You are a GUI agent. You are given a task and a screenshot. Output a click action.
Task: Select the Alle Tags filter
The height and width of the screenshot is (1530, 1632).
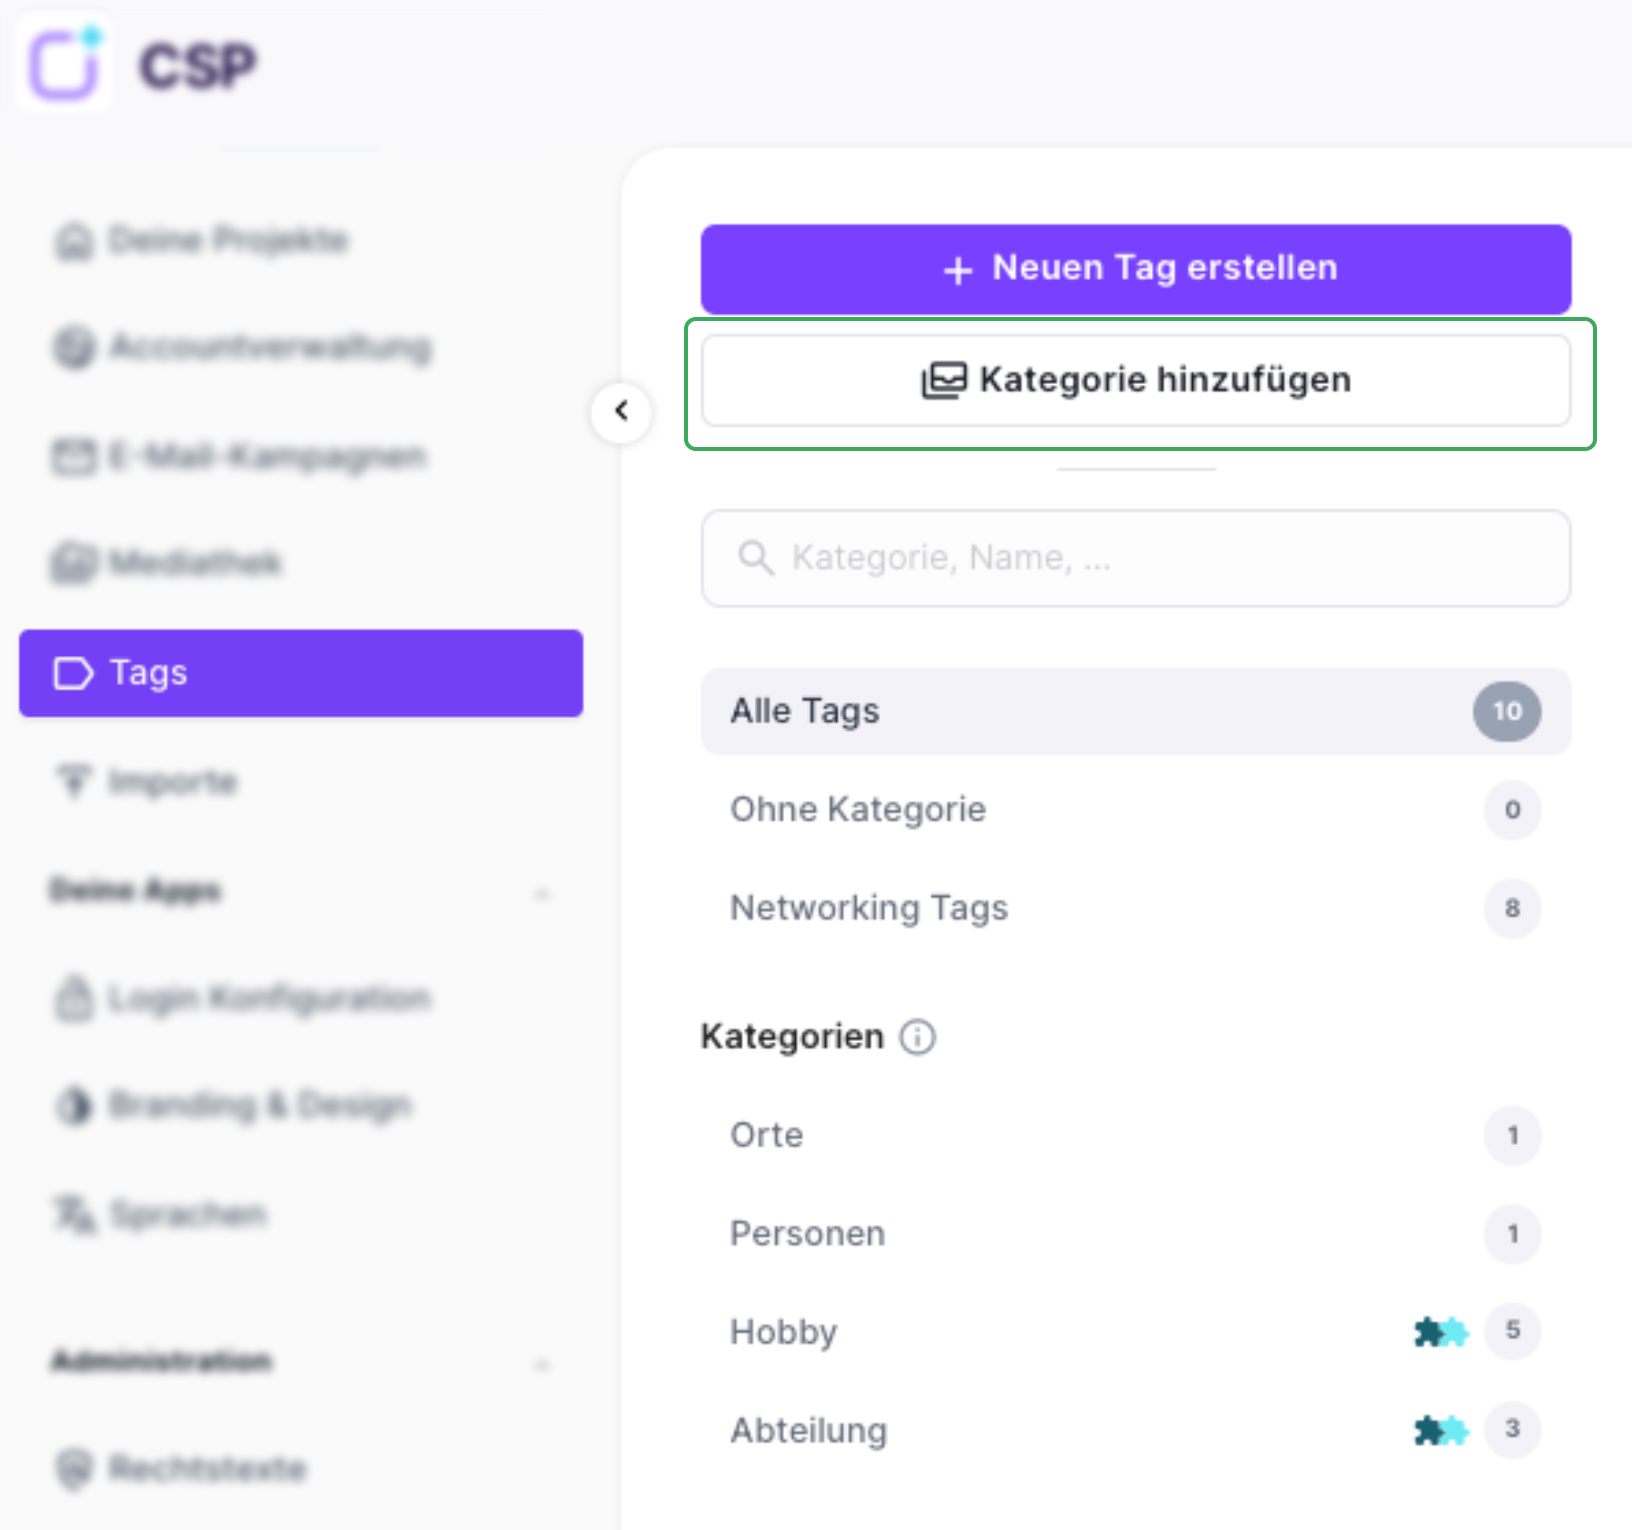point(1136,711)
